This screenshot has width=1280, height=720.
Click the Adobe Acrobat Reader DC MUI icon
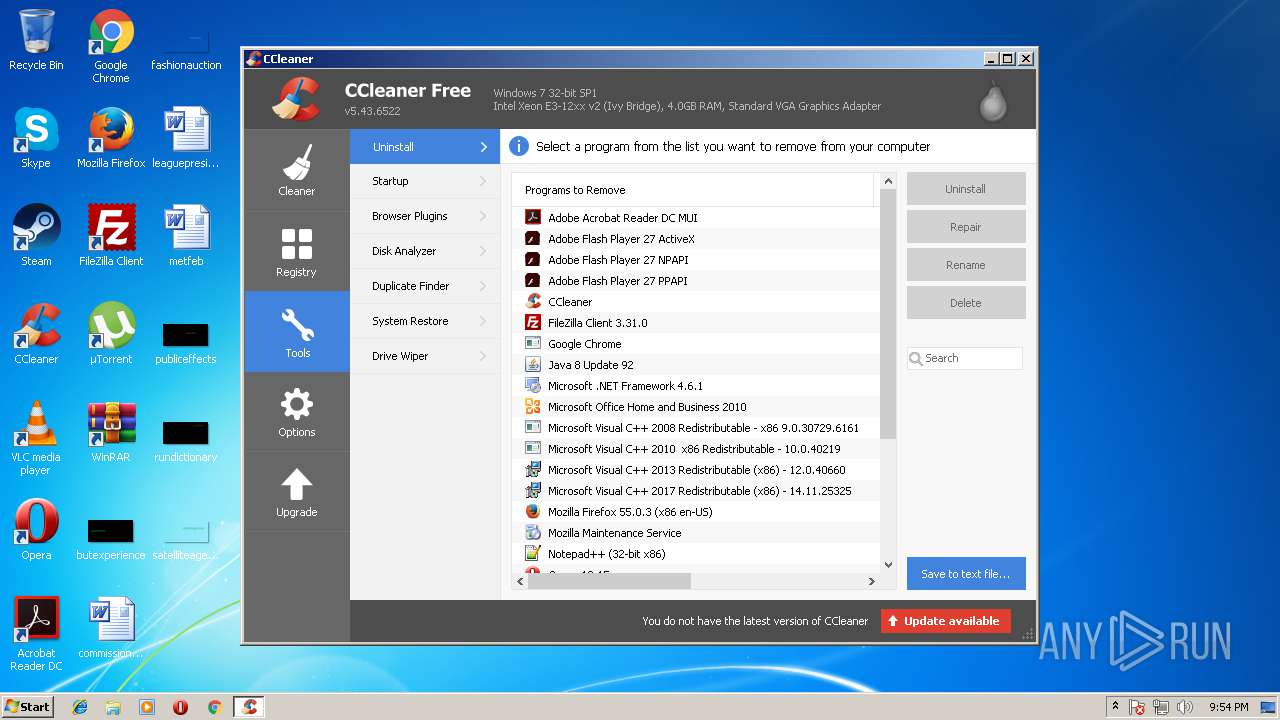[x=533, y=217]
